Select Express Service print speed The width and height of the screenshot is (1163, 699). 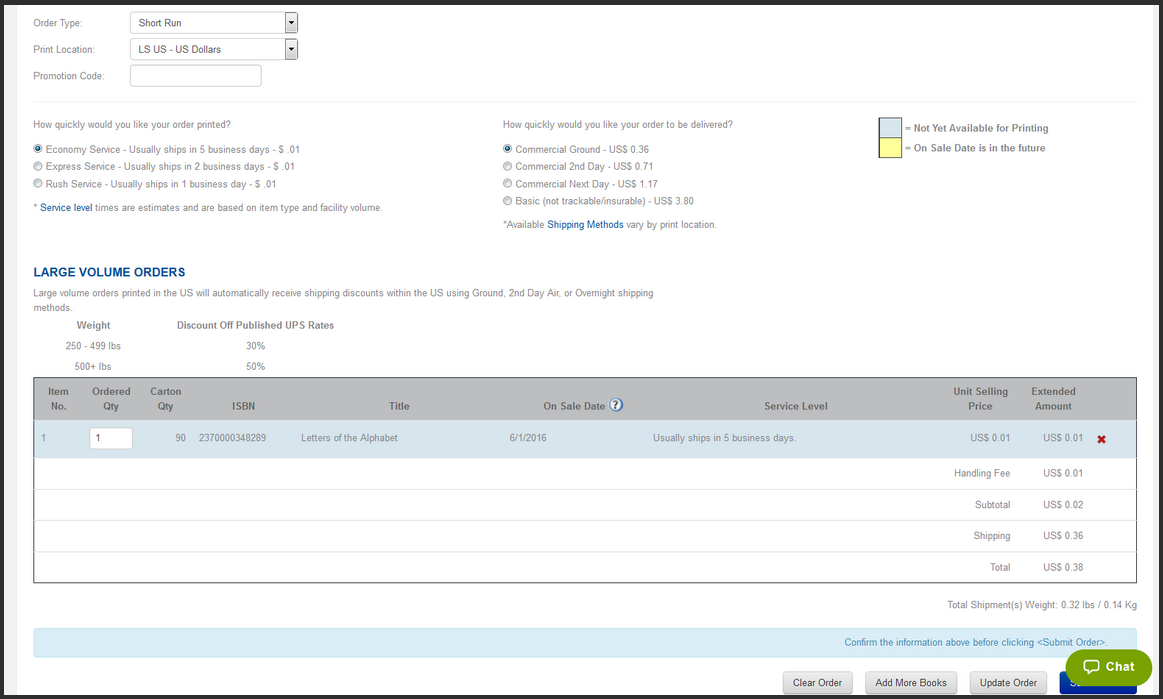(39, 166)
